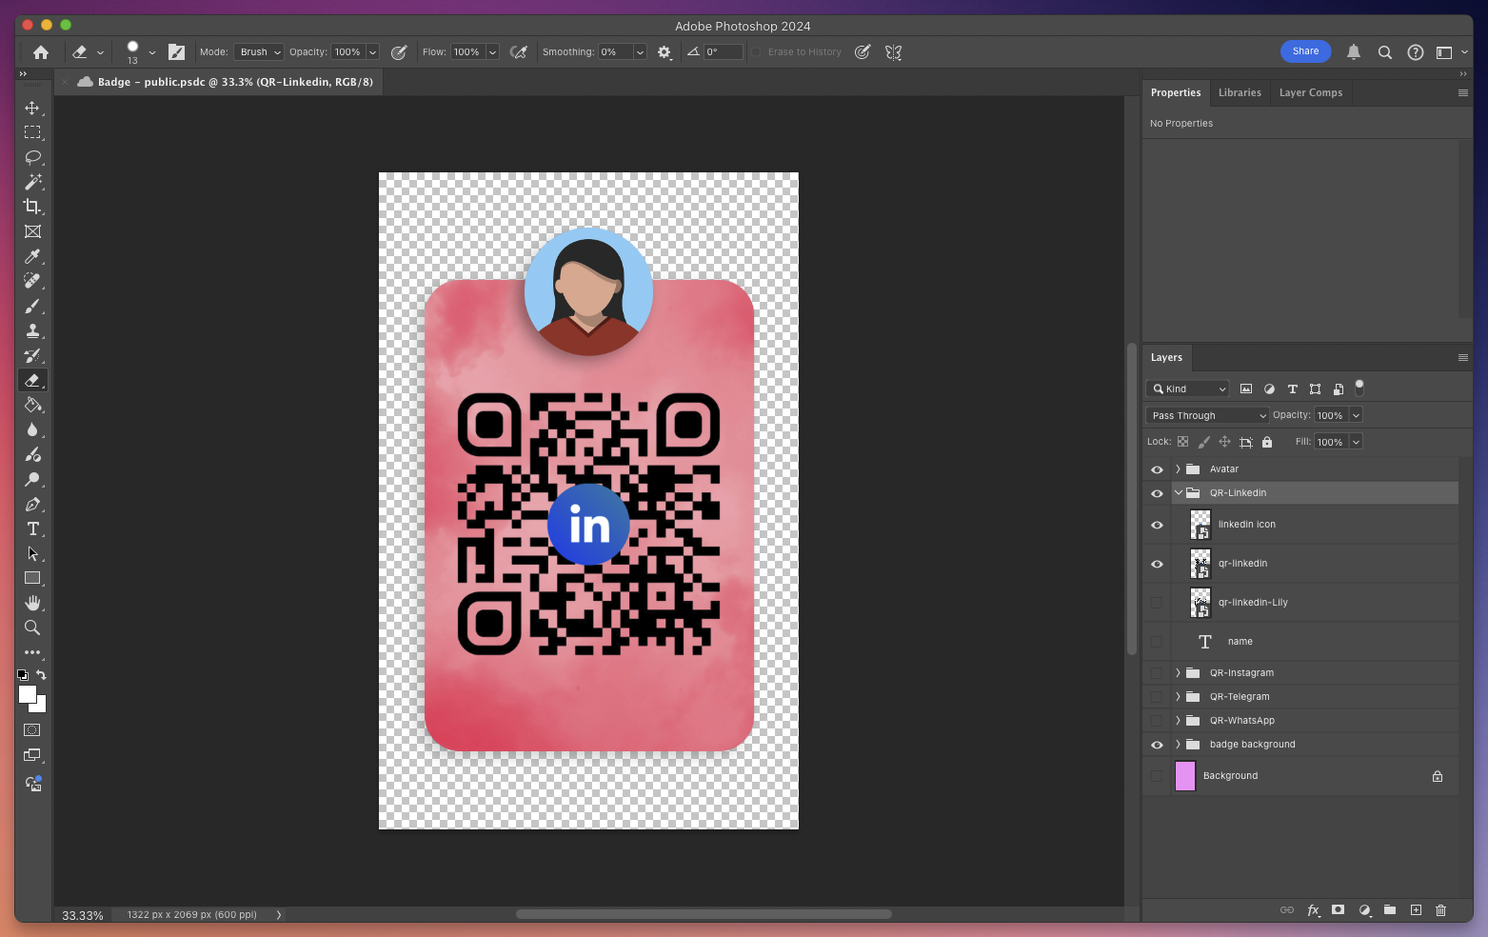Image resolution: width=1488 pixels, height=937 pixels.
Task: Expand the QR-Instagram group
Action: 1178,673
